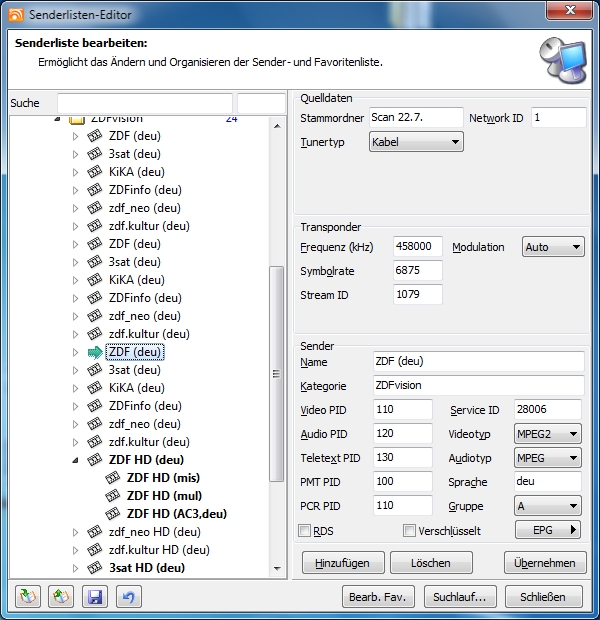The image size is (600, 620).
Task: Save the channel list with the floppy disk icon
Action: click(95, 597)
